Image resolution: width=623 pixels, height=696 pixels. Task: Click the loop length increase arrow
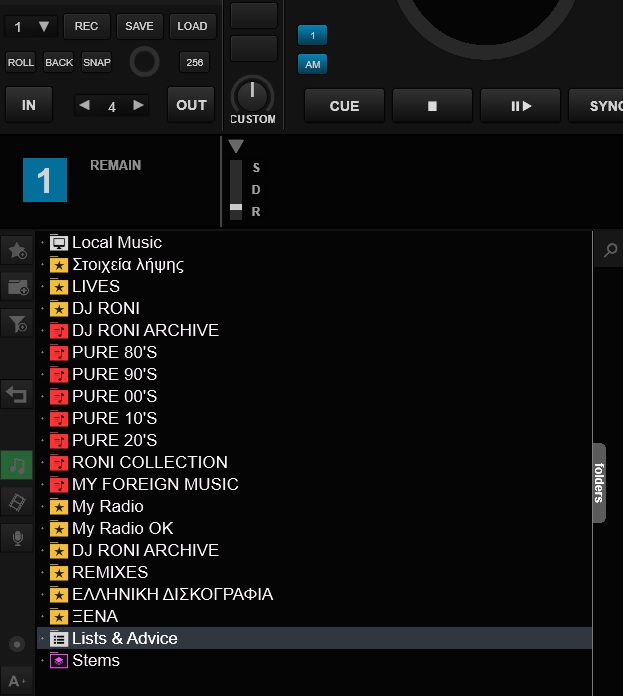[x=138, y=105]
